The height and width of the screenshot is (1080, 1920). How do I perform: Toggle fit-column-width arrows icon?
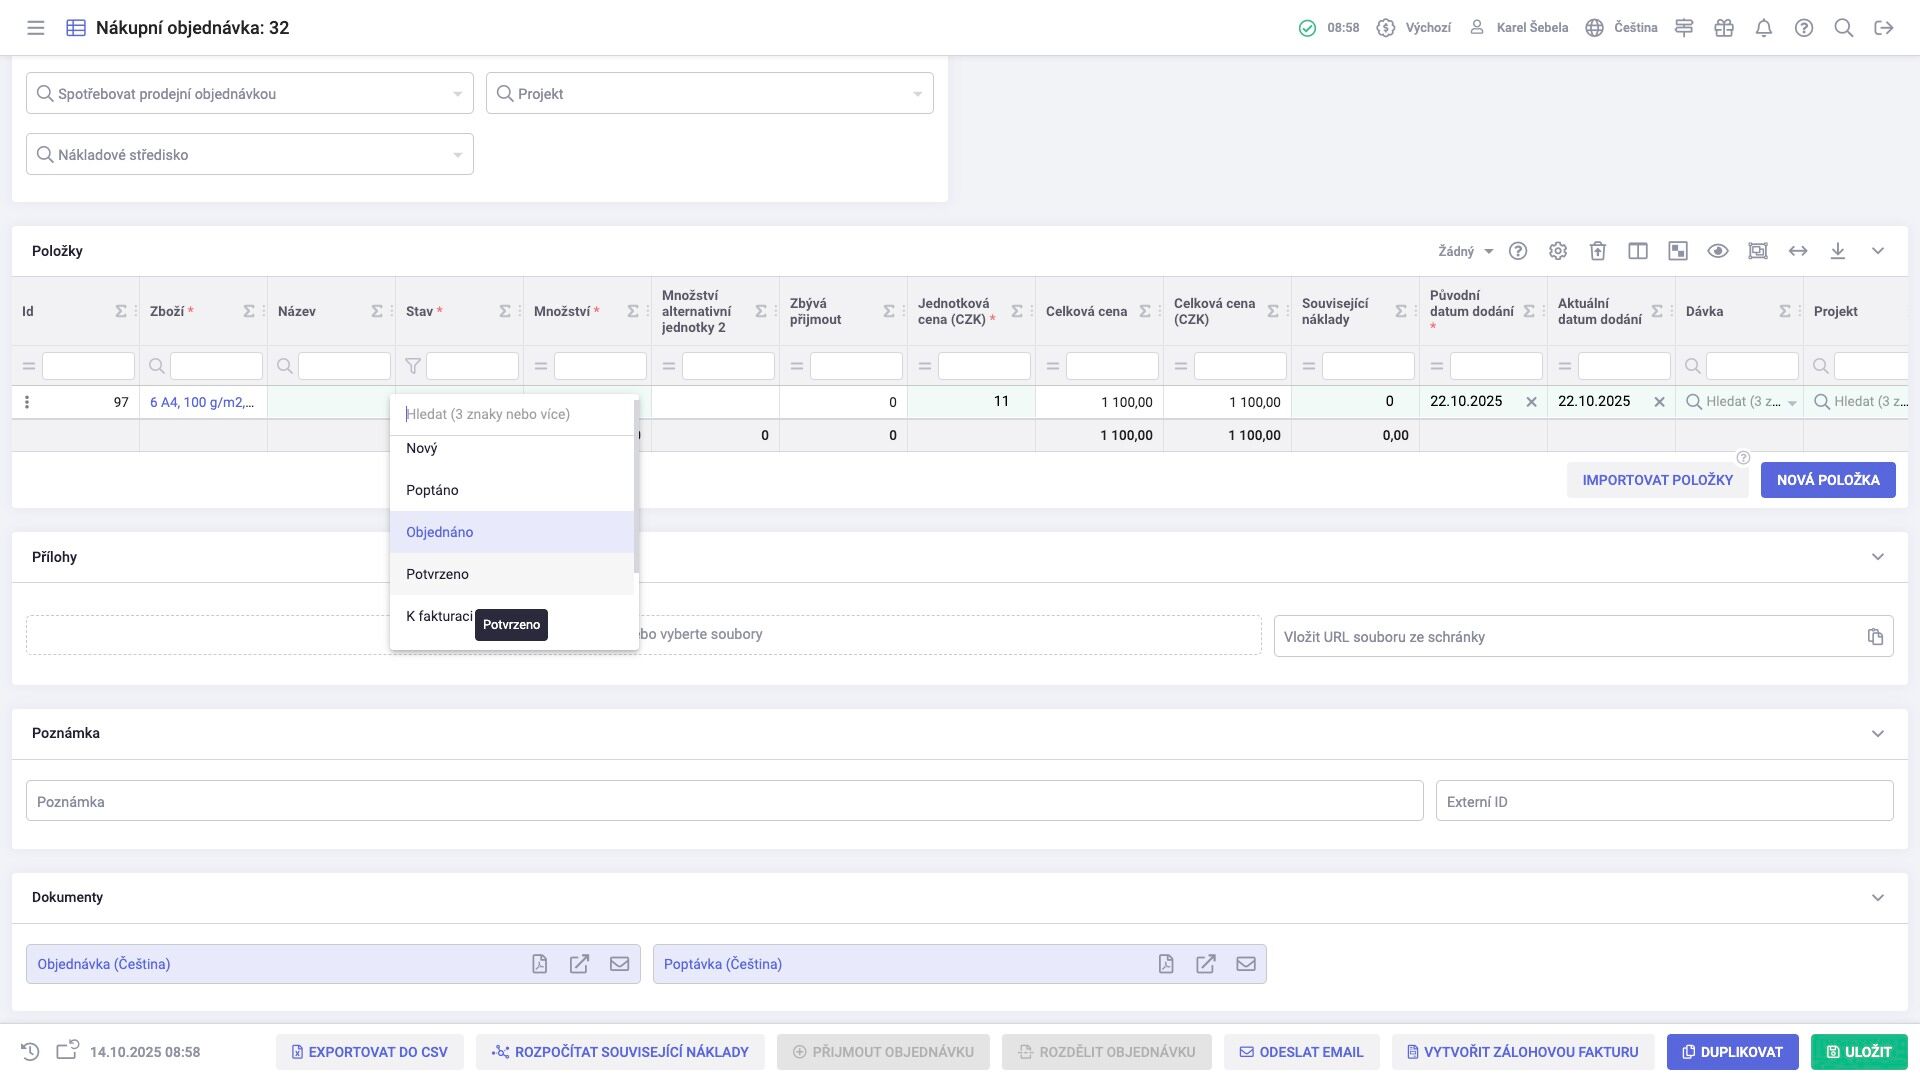[x=1798, y=251]
